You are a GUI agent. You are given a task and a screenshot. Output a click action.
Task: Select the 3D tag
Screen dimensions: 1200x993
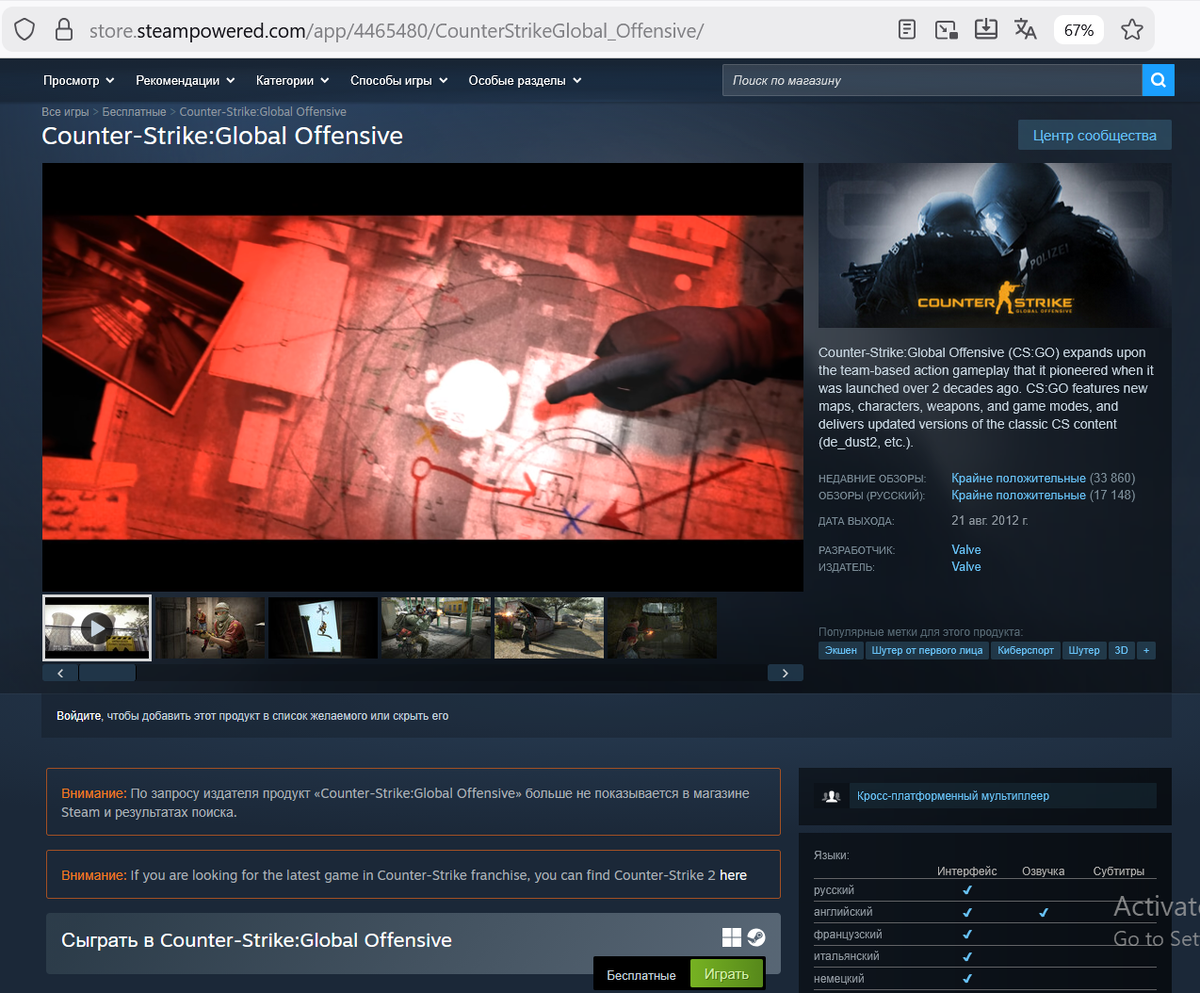tap(1121, 650)
